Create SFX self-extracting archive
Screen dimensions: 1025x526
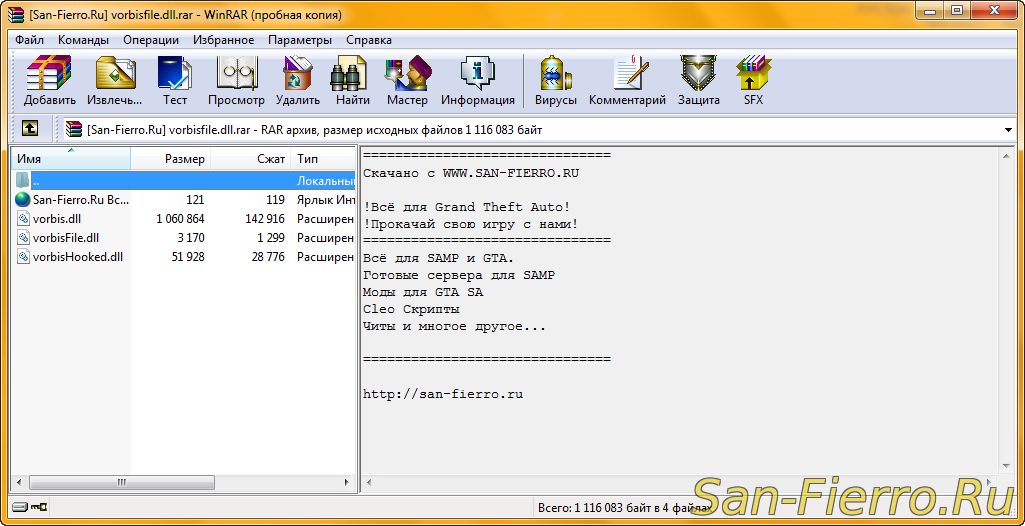pos(753,80)
